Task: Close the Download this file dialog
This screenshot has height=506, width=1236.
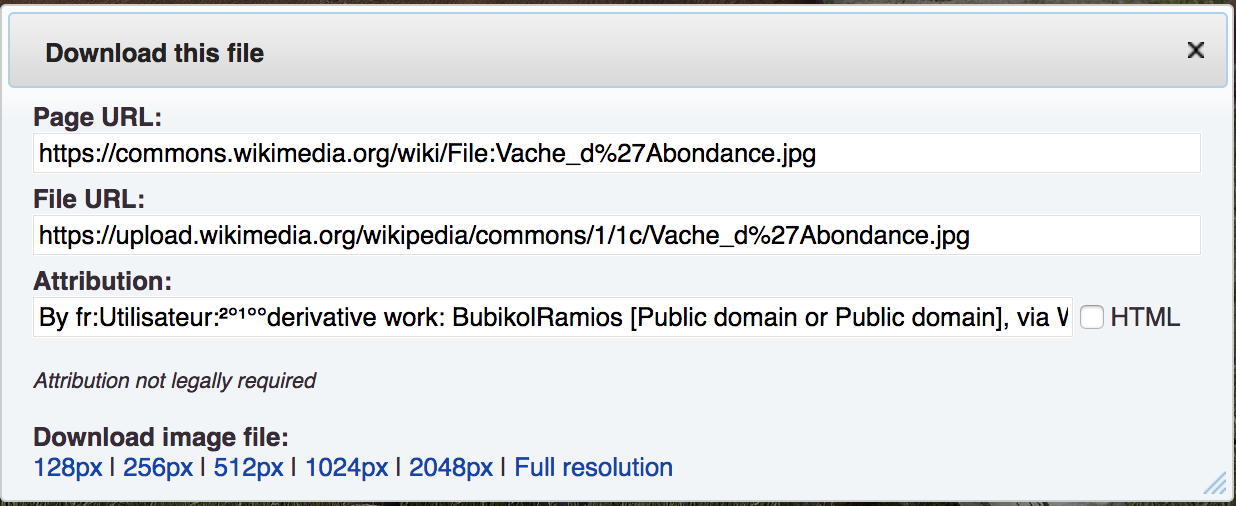Action: point(1195,50)
